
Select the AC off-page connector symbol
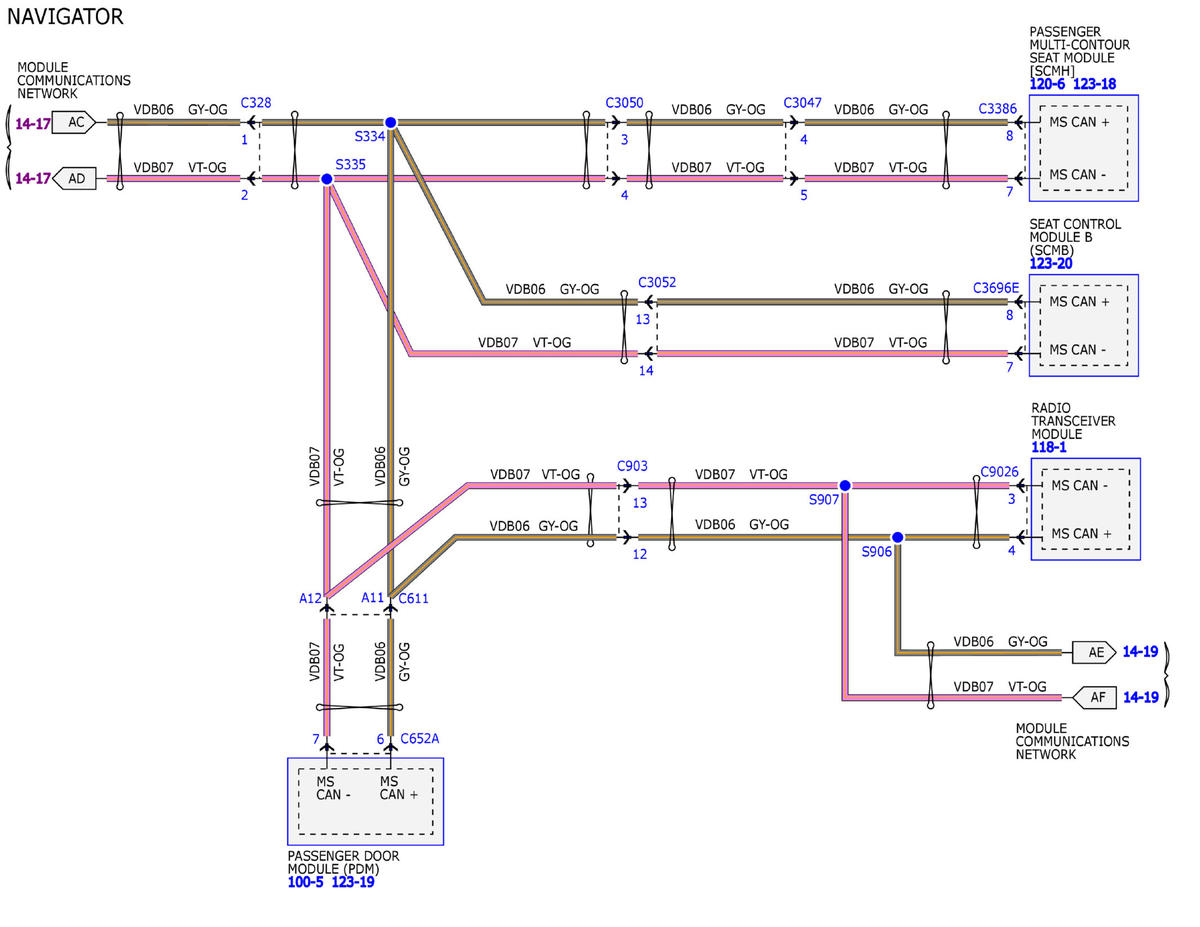tap(75, 123)
